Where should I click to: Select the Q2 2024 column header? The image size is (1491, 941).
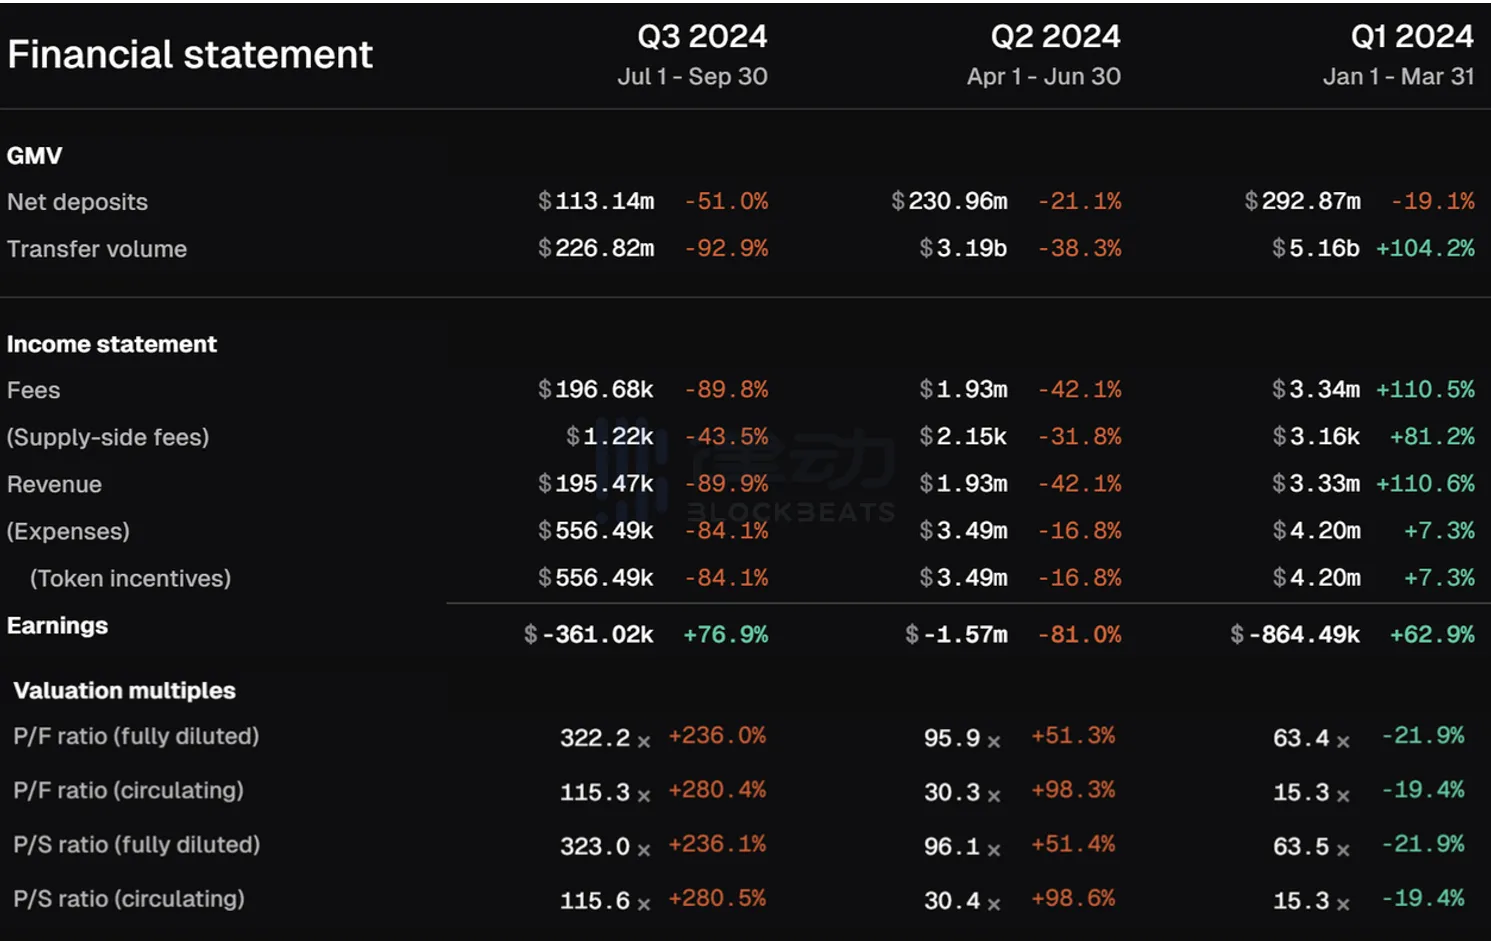click(x=1055, y=37)
